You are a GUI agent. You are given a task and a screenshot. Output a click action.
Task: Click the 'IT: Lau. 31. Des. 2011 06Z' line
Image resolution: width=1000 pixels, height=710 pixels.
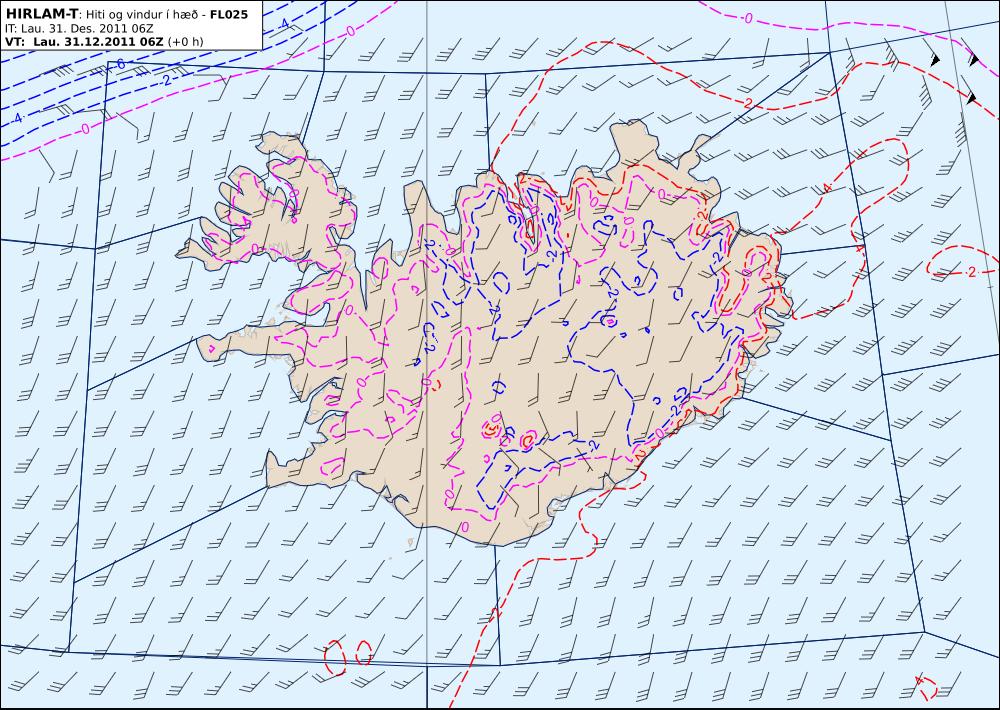pyautogui.click(x=79, y=29)
